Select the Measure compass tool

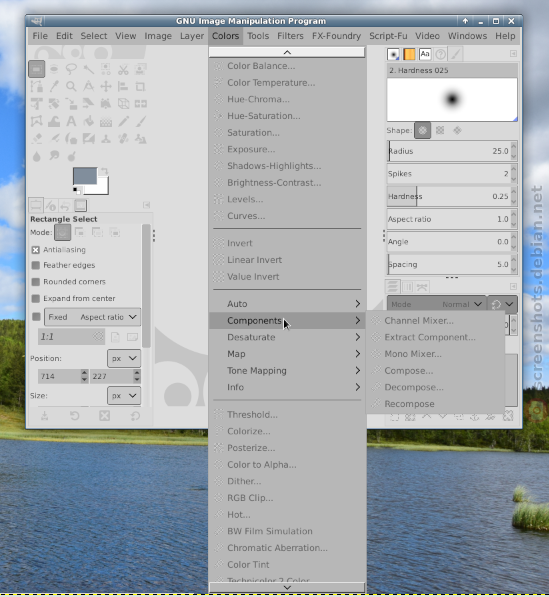[88, 86]
